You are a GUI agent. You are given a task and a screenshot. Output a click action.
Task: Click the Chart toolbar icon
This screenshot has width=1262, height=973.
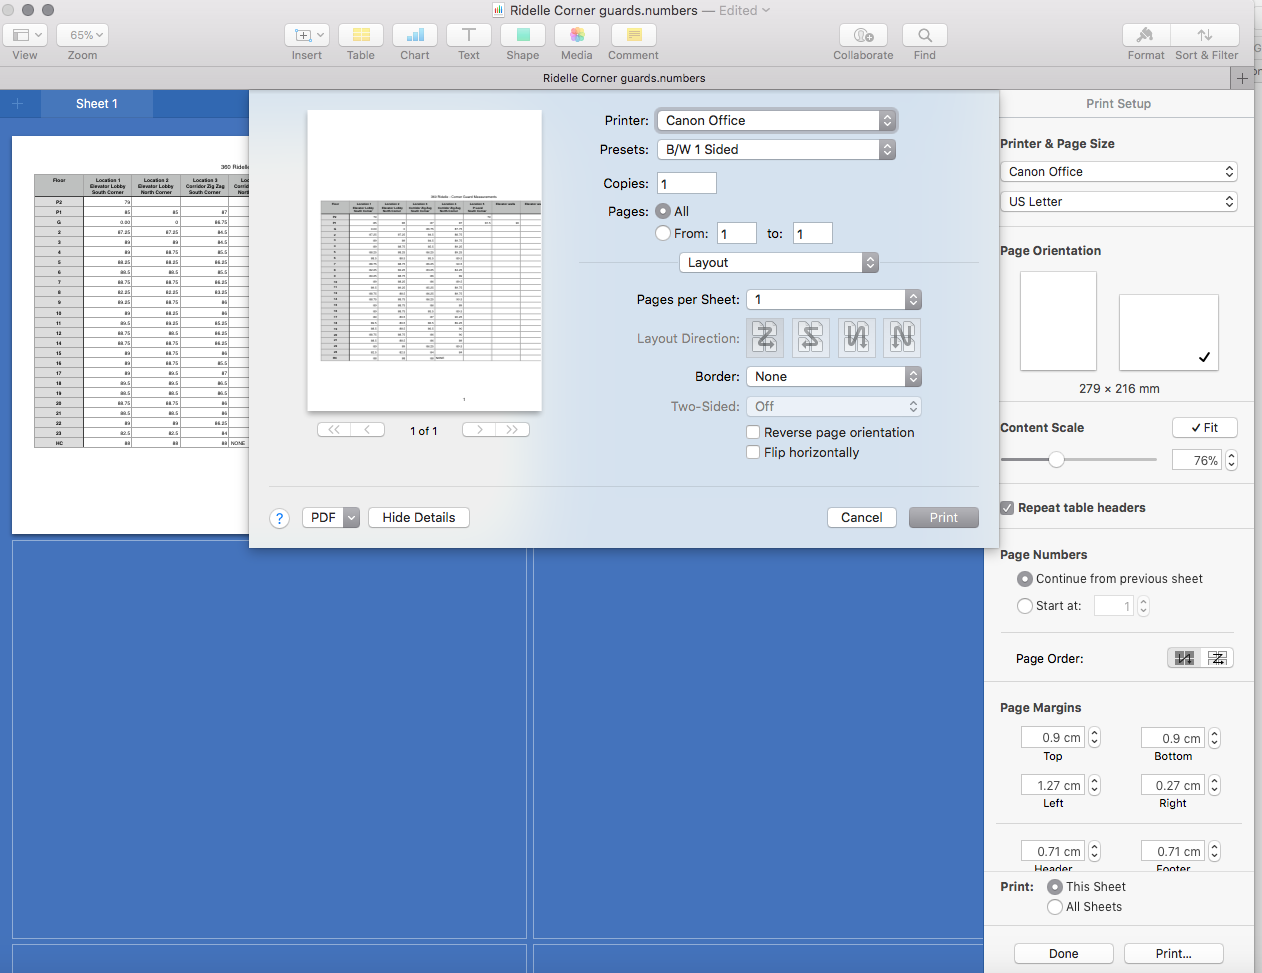click(x=415, y=35)
